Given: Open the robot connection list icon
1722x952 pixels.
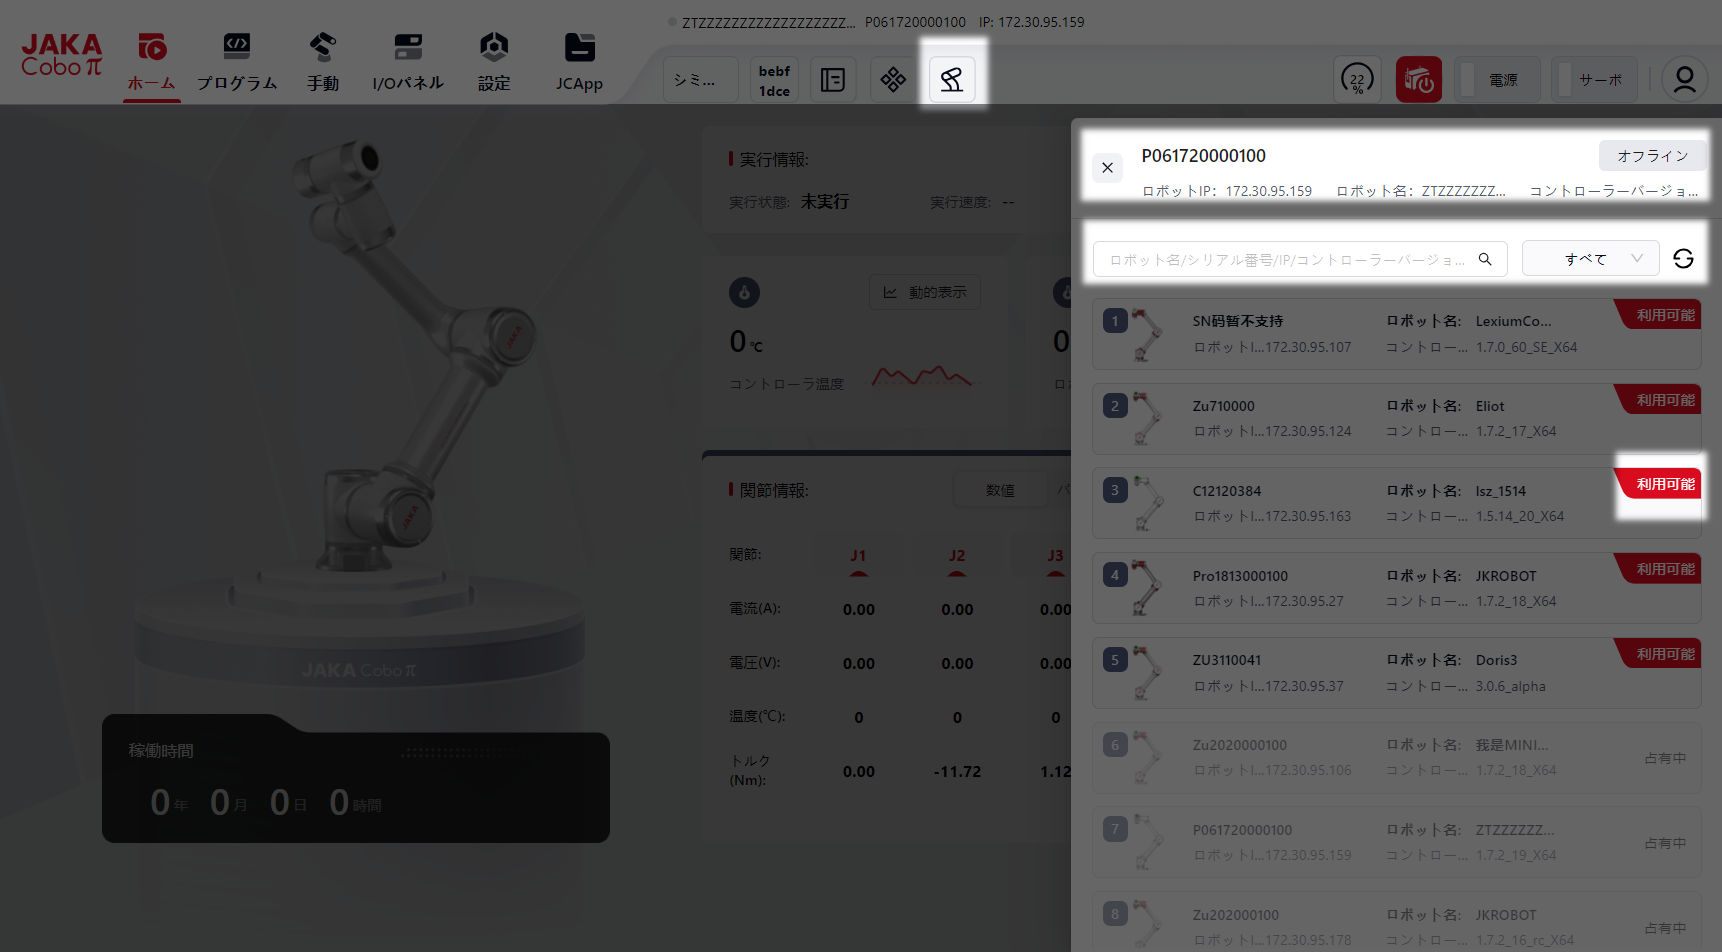Looking at the screenshot, I should click(x=952, y=79).
